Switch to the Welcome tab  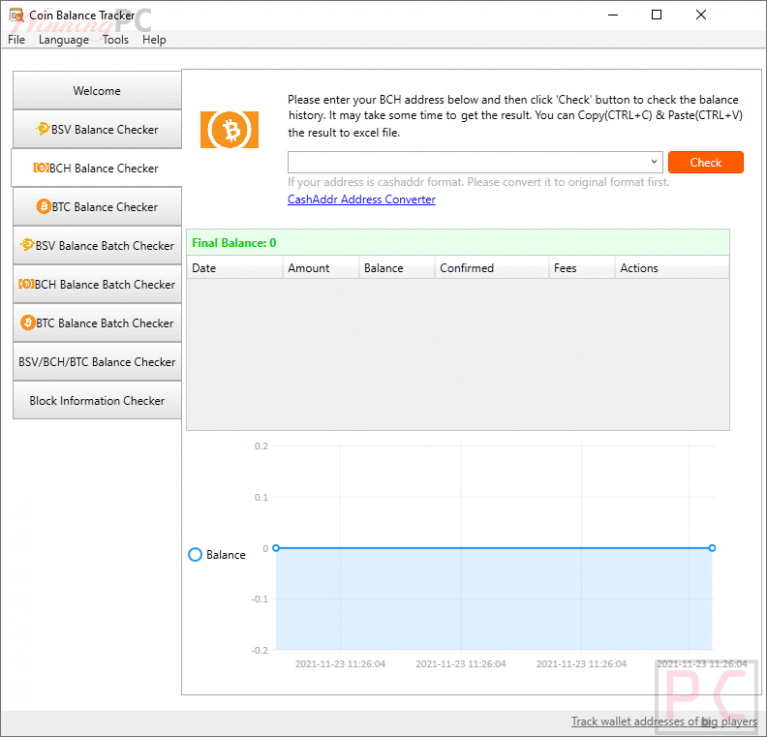(x=97, y=90)
